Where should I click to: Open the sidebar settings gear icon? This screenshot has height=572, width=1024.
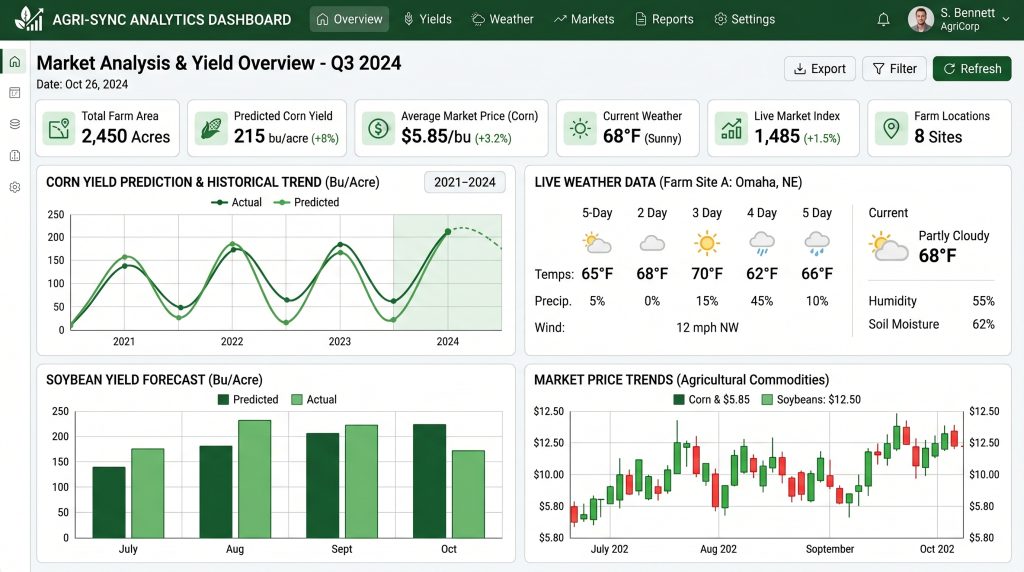15,187
